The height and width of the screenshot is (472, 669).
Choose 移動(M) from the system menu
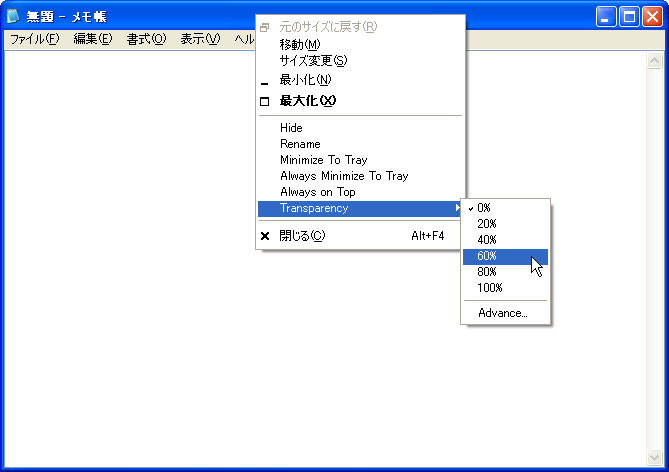360,44
